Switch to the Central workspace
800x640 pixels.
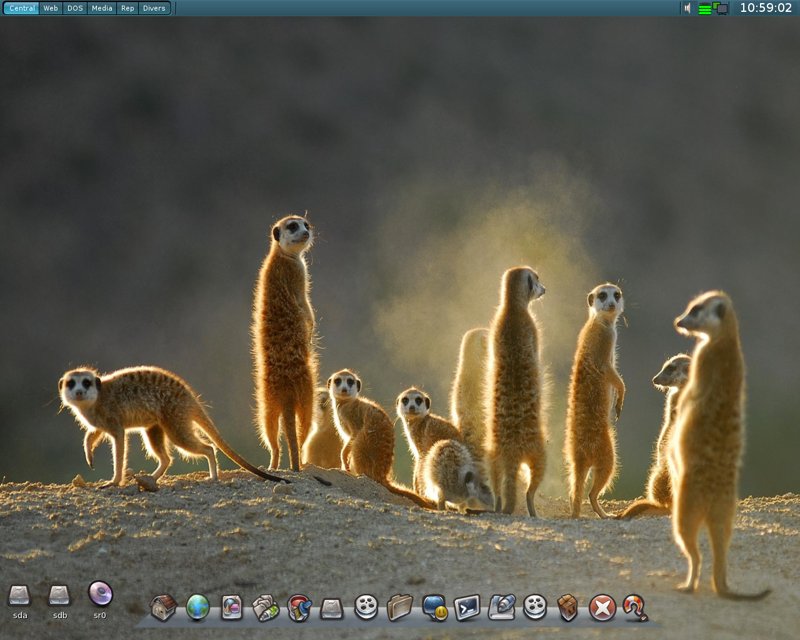click(x=21, y=8)
